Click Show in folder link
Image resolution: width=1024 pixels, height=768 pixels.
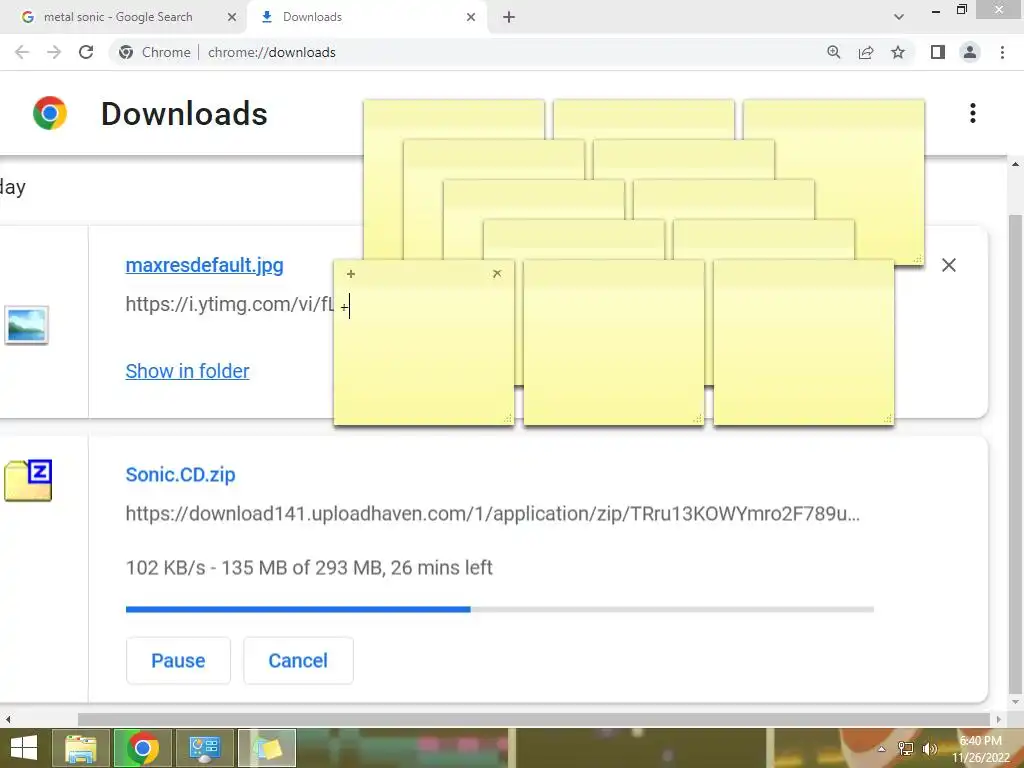point(187,371)
